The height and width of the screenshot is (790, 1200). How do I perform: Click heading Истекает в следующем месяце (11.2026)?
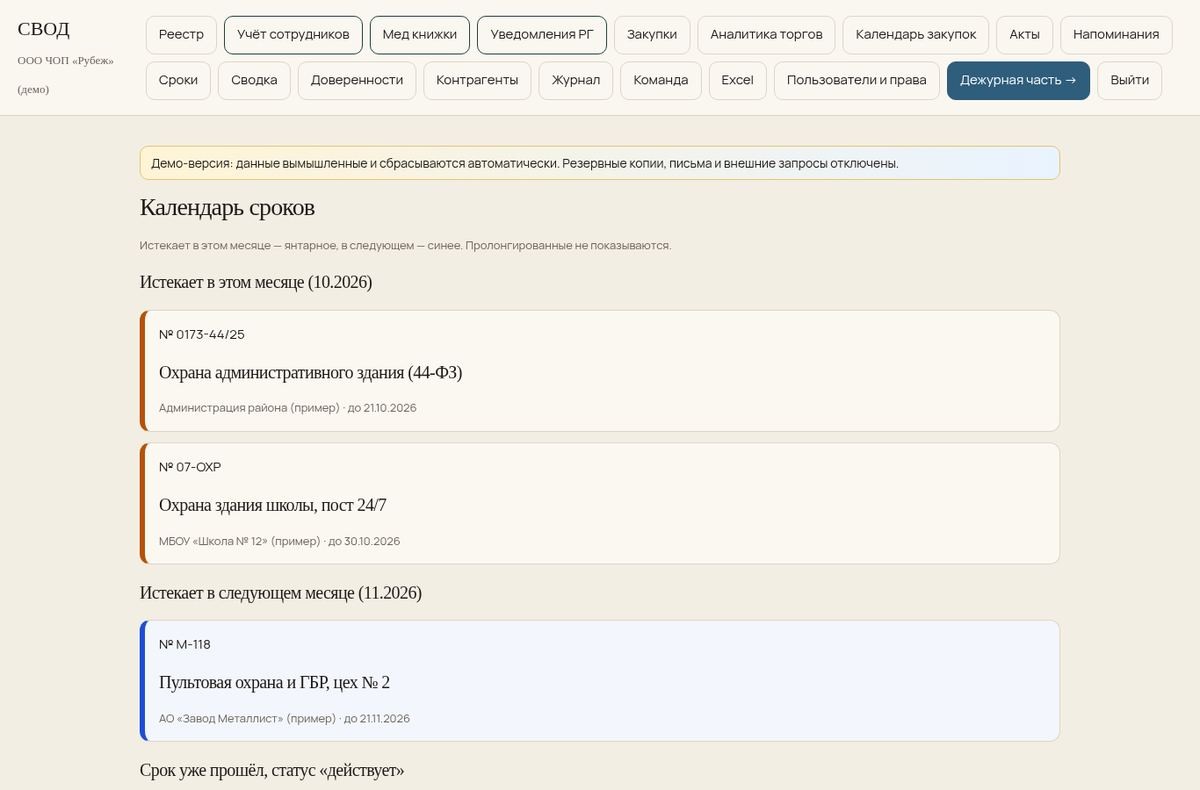click(x=281, y=593)
